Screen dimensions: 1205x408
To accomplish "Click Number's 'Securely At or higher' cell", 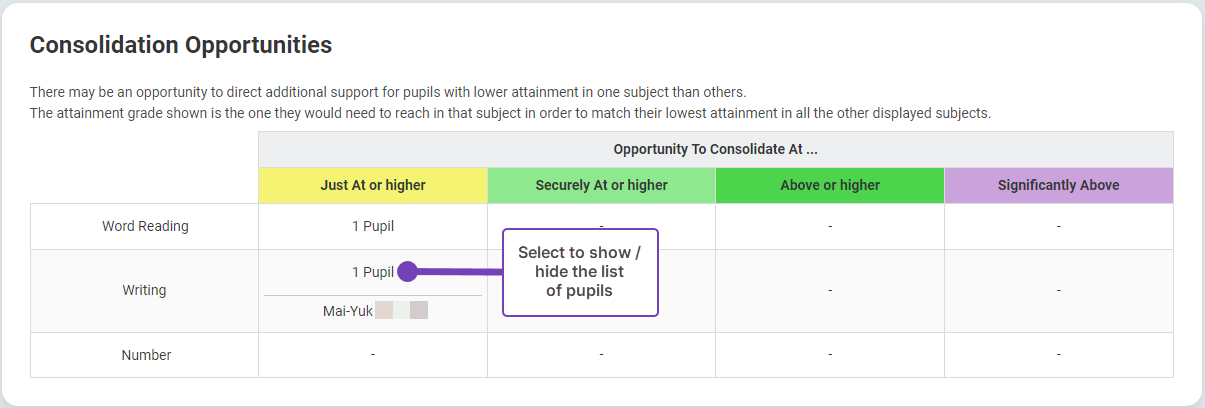I will tap(601, 355).
